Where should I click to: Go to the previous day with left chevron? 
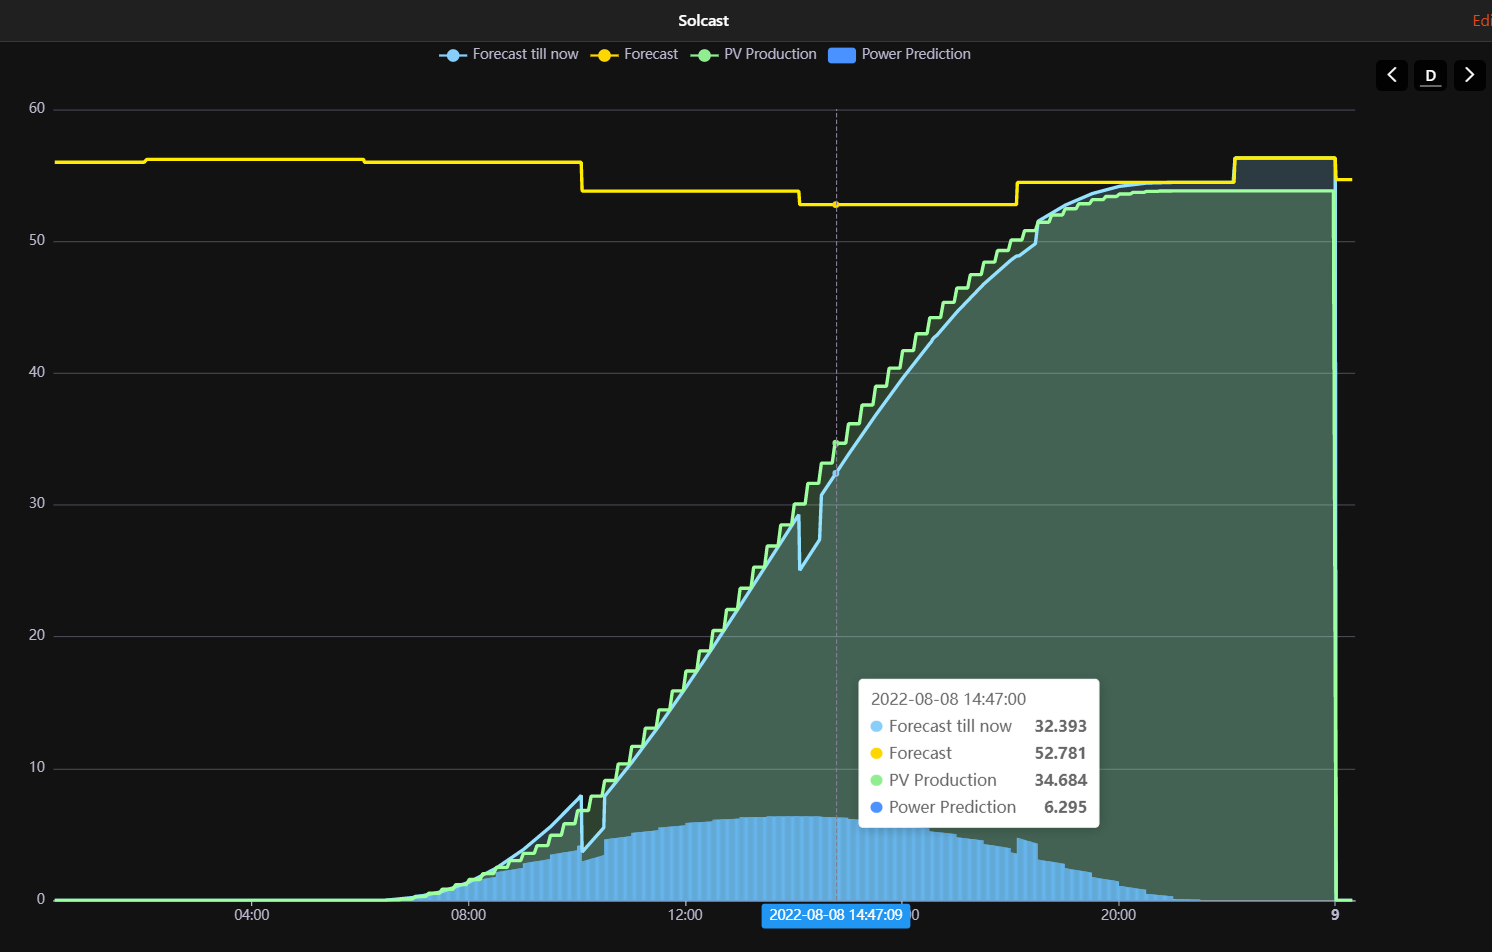click(x=1391, y=75)
